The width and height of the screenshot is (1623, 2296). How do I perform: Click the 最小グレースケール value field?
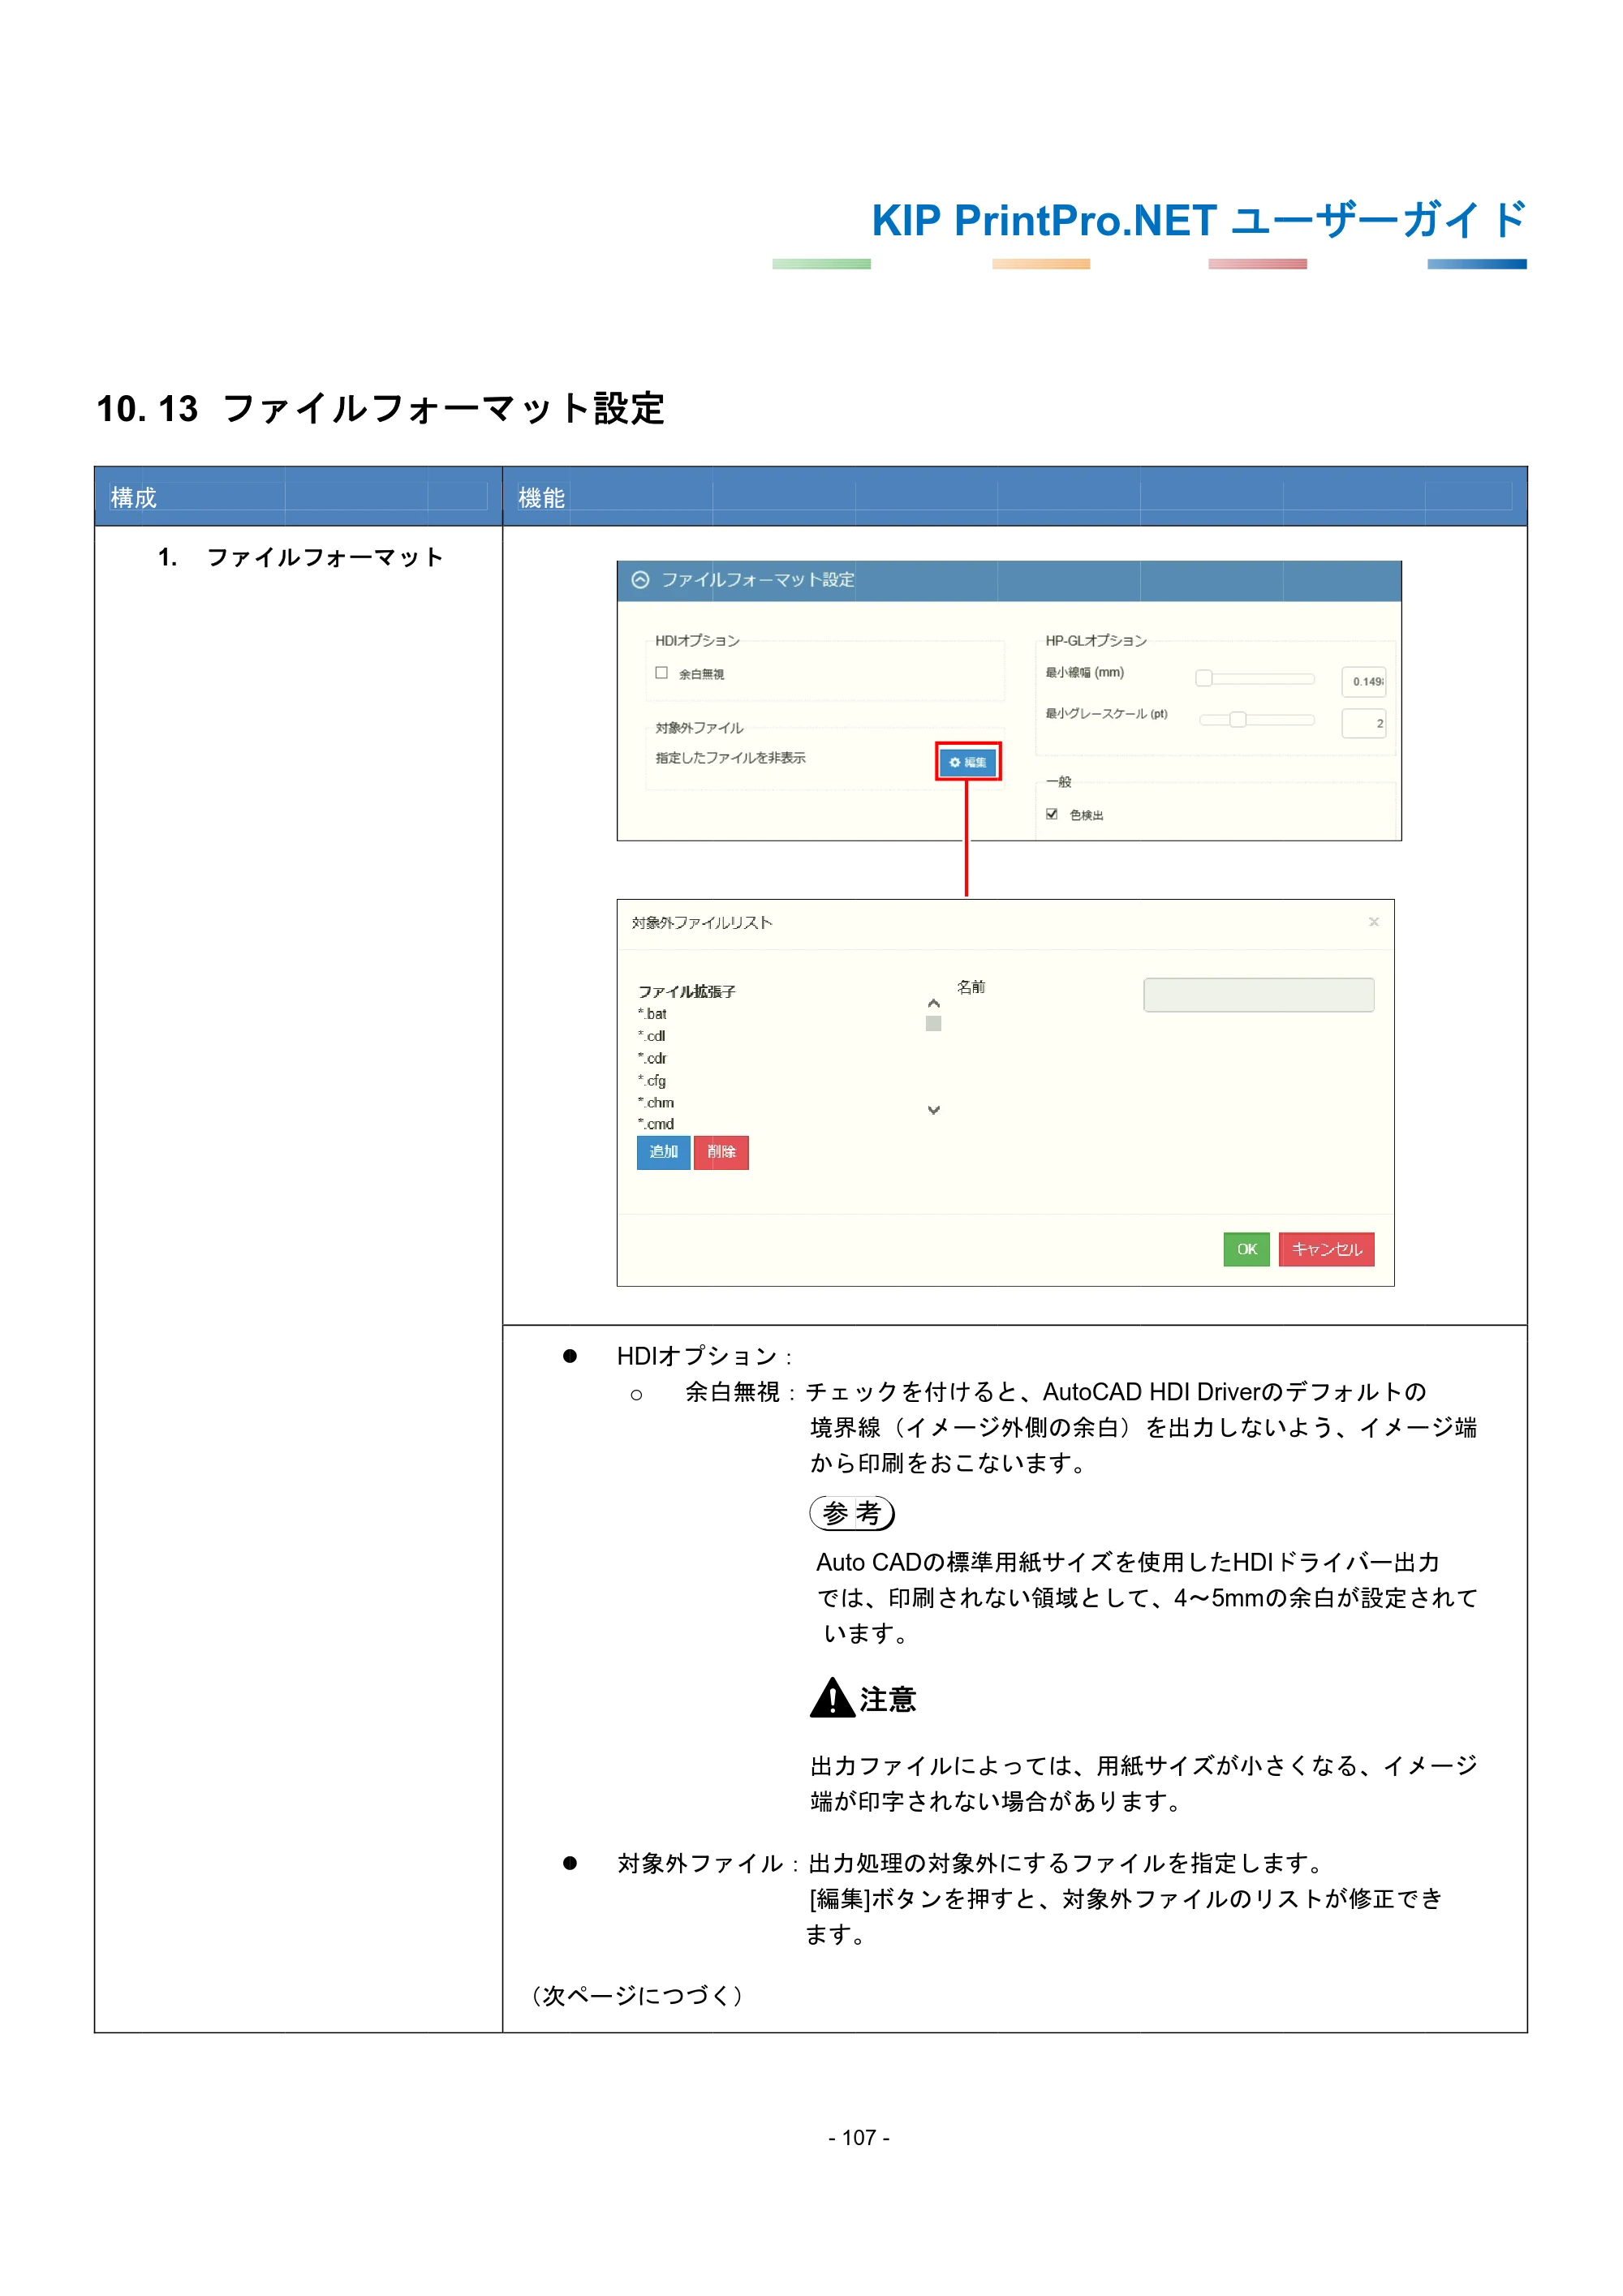1363,723
